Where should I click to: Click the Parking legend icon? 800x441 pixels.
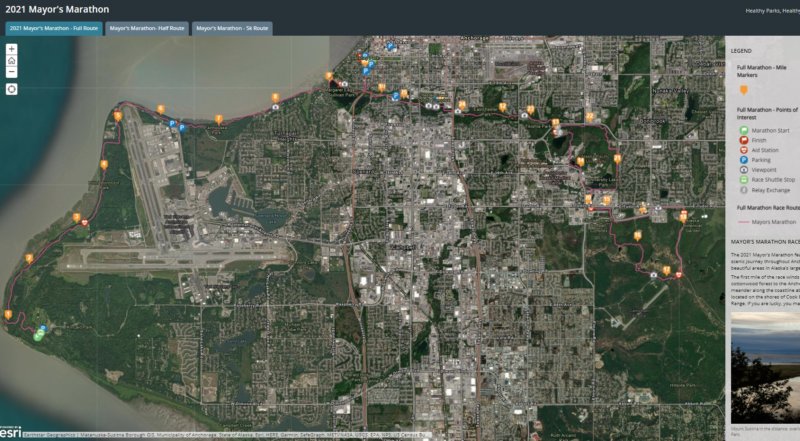click(x=743, y=160)
